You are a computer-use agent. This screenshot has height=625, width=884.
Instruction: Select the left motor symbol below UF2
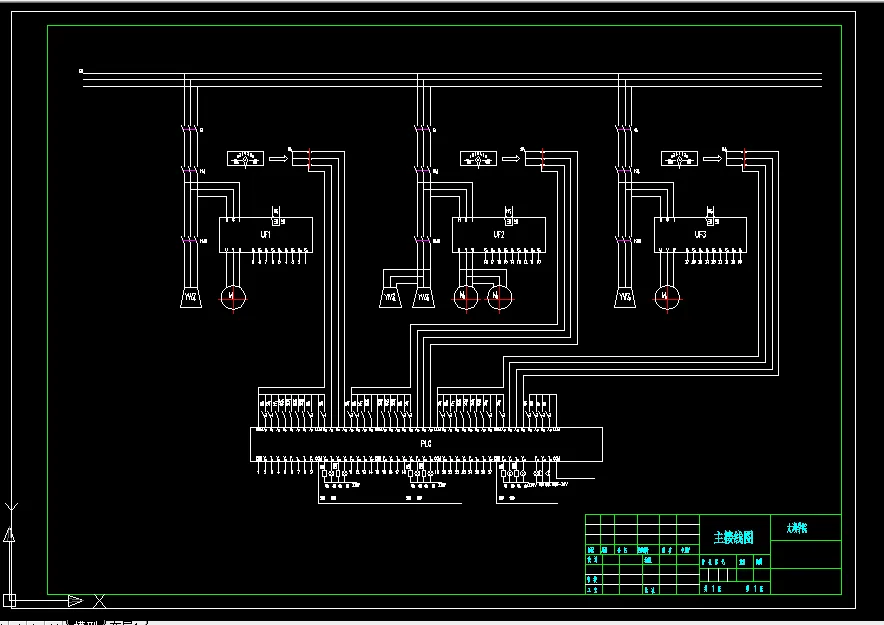[x=466, y=298]
